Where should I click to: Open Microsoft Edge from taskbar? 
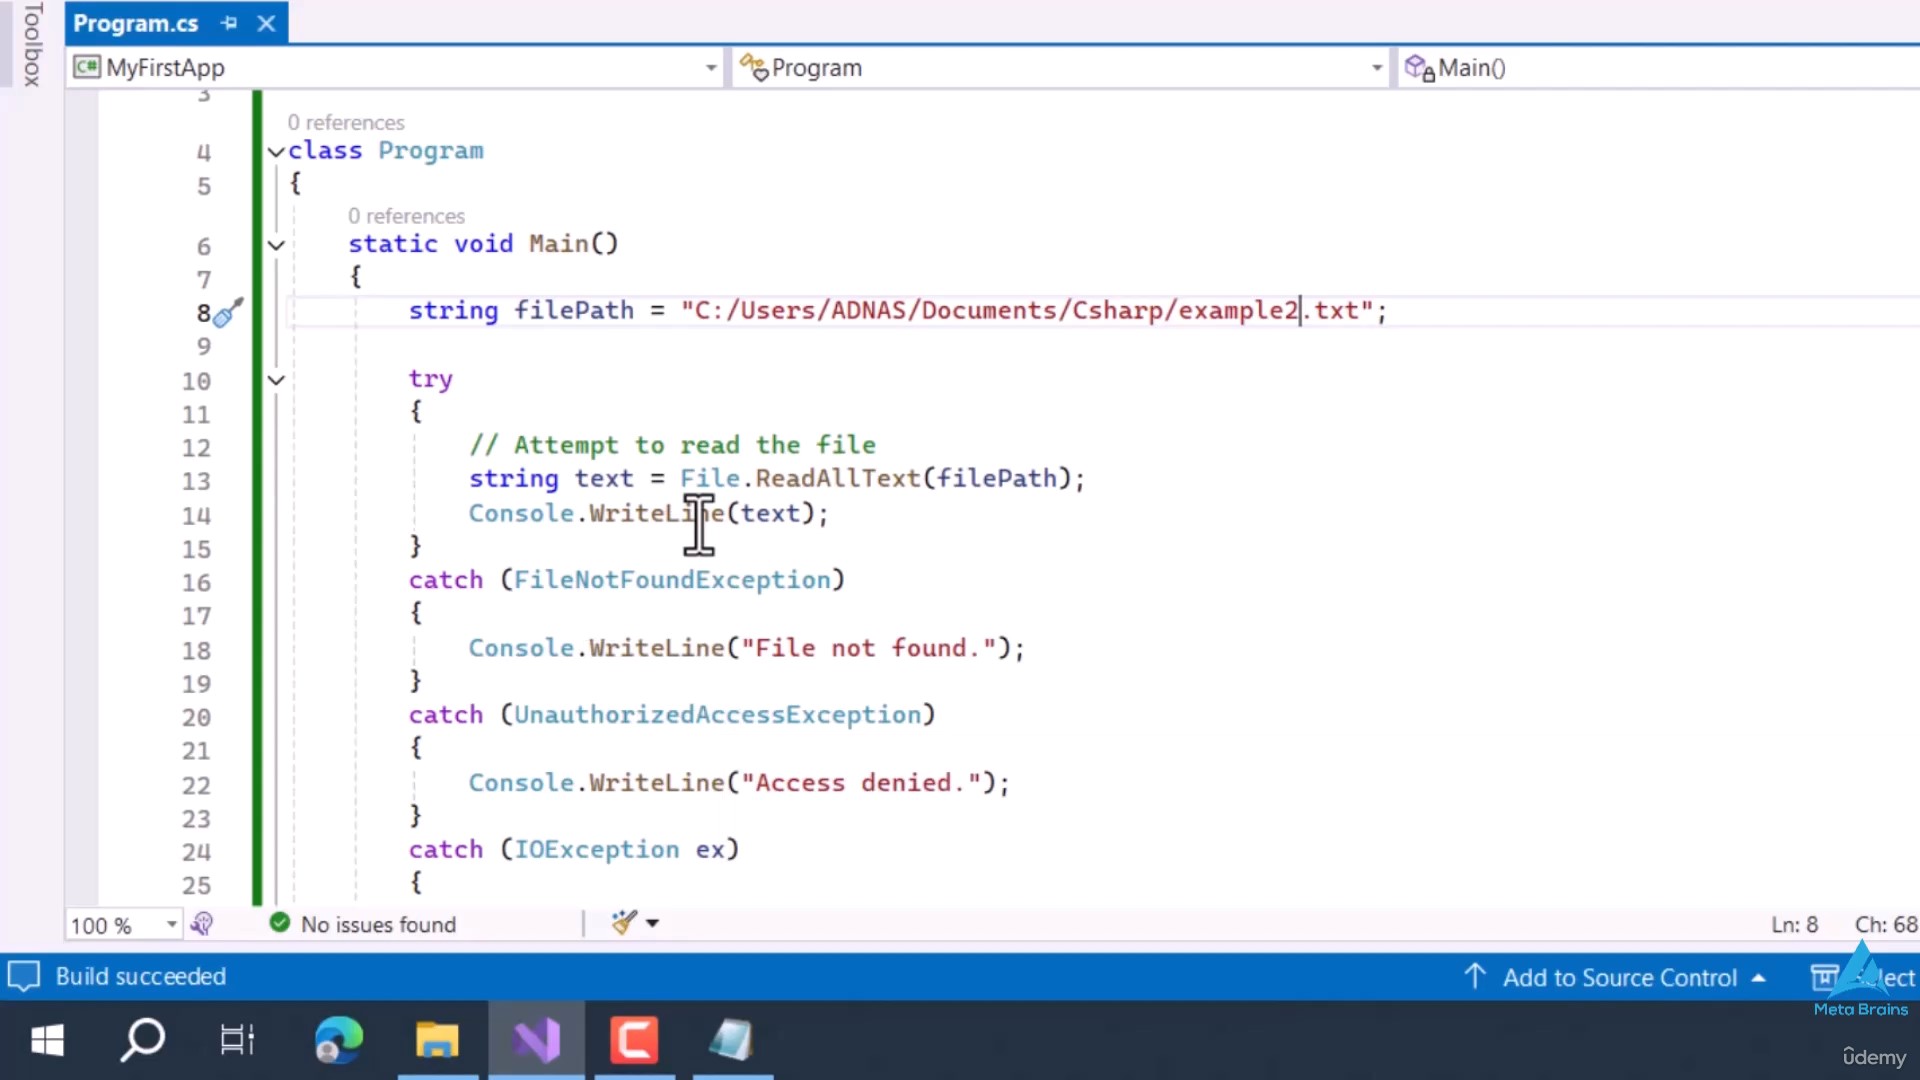pyautogui.click(x=339, y=1040)
